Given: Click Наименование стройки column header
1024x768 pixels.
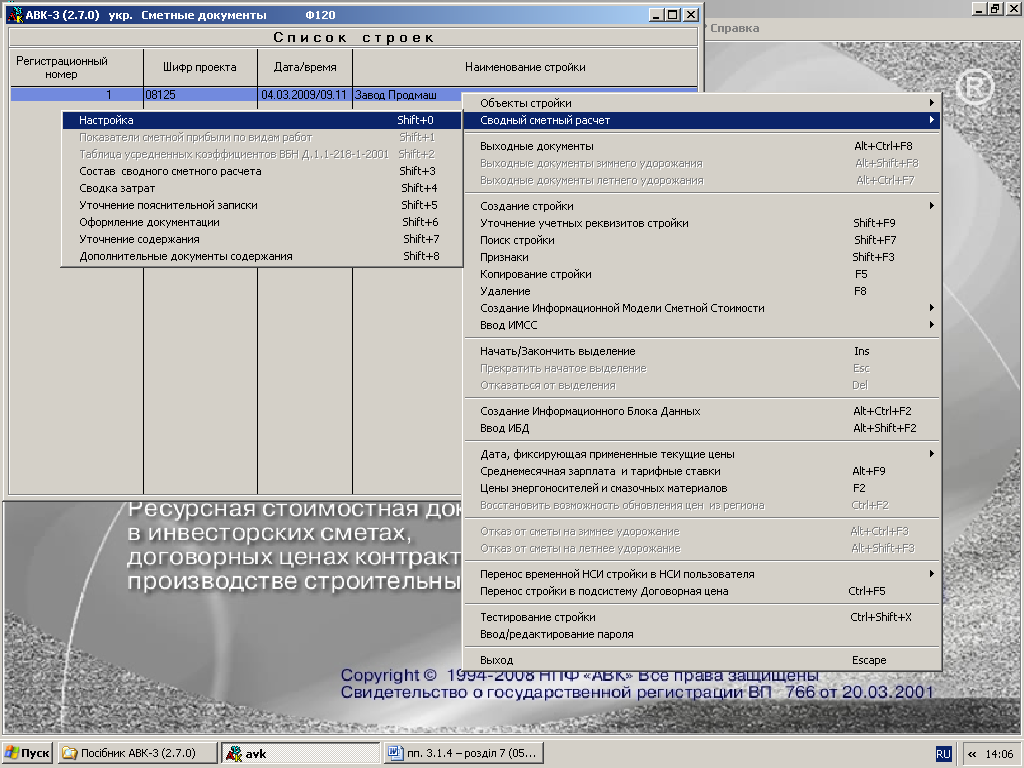Looking at the screenshot, I should click(525, 67).
